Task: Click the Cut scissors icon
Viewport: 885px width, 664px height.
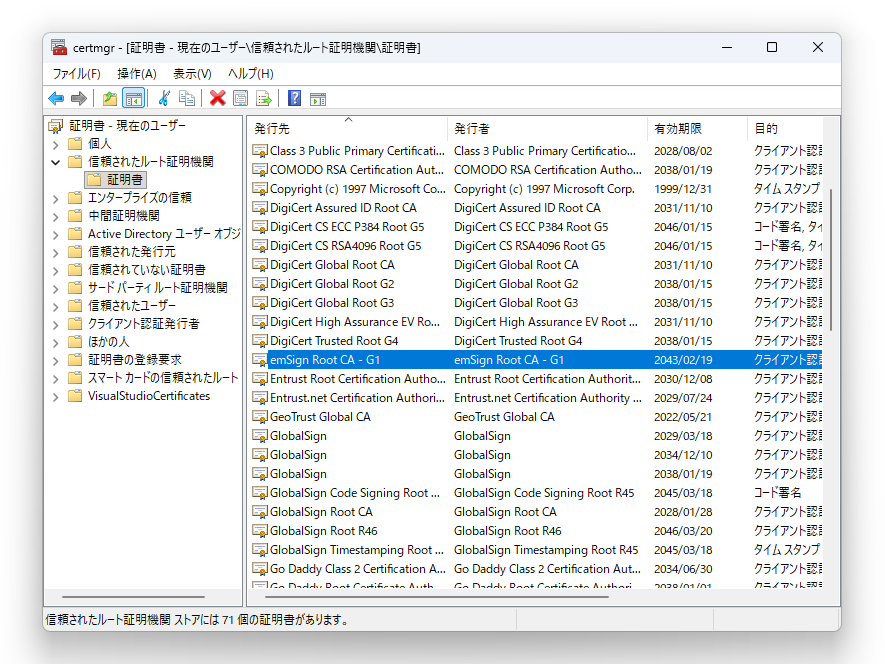Action: coord(164,99)
